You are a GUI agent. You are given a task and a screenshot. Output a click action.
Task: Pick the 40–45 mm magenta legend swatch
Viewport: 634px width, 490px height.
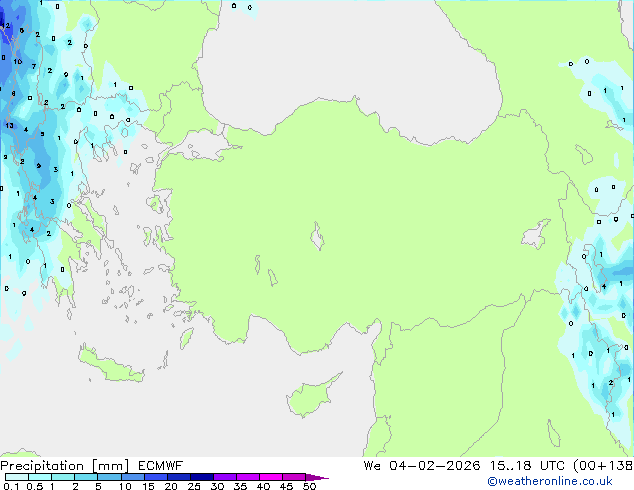[271, 477]
